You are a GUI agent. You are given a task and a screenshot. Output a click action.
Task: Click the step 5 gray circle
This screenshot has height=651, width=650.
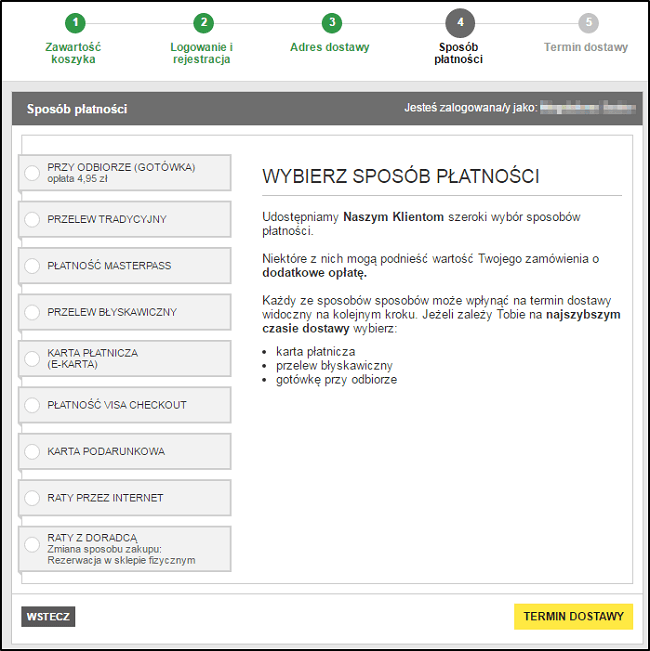588,23
